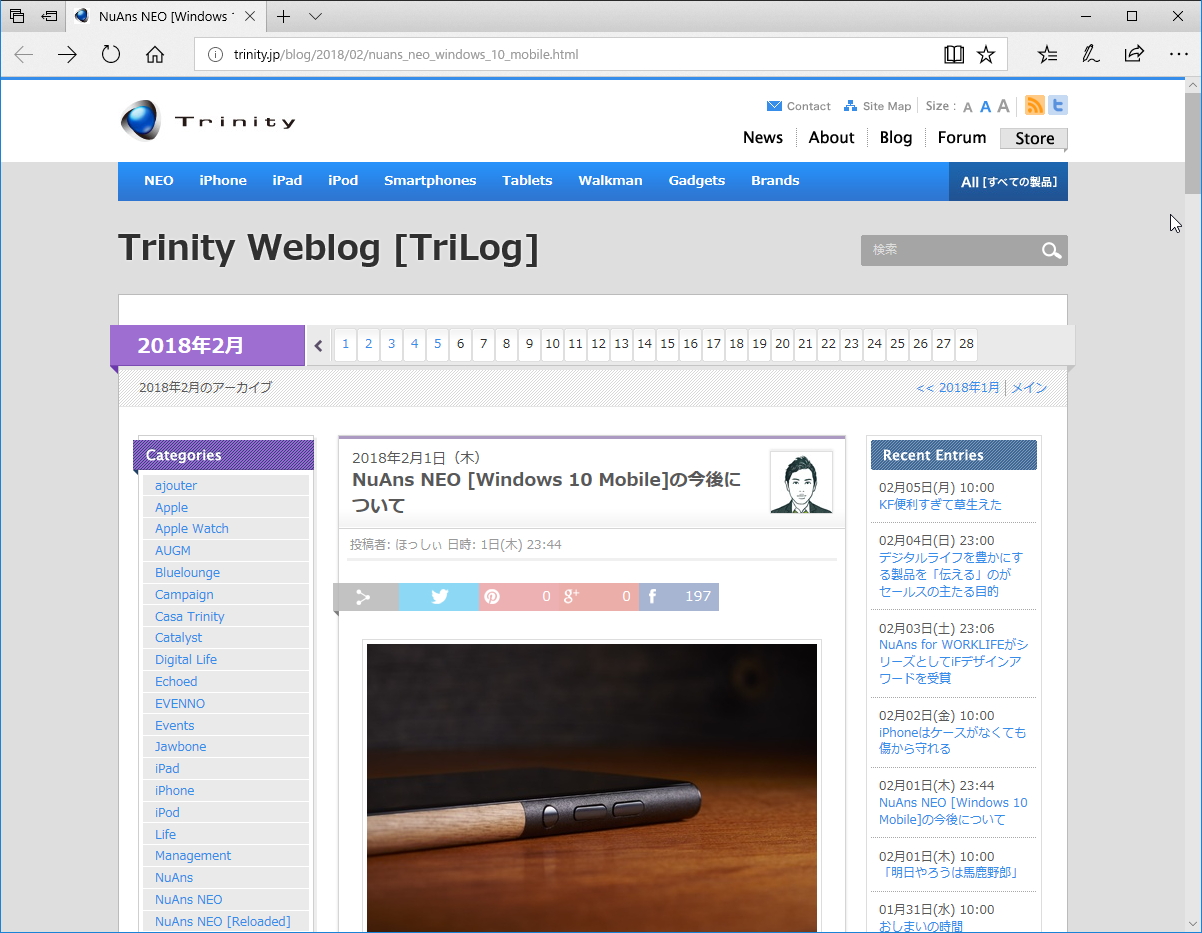Select Gadgets in navigation bar
The width and height of the screenshot is (1202, 933).
(x=697, y=181)
